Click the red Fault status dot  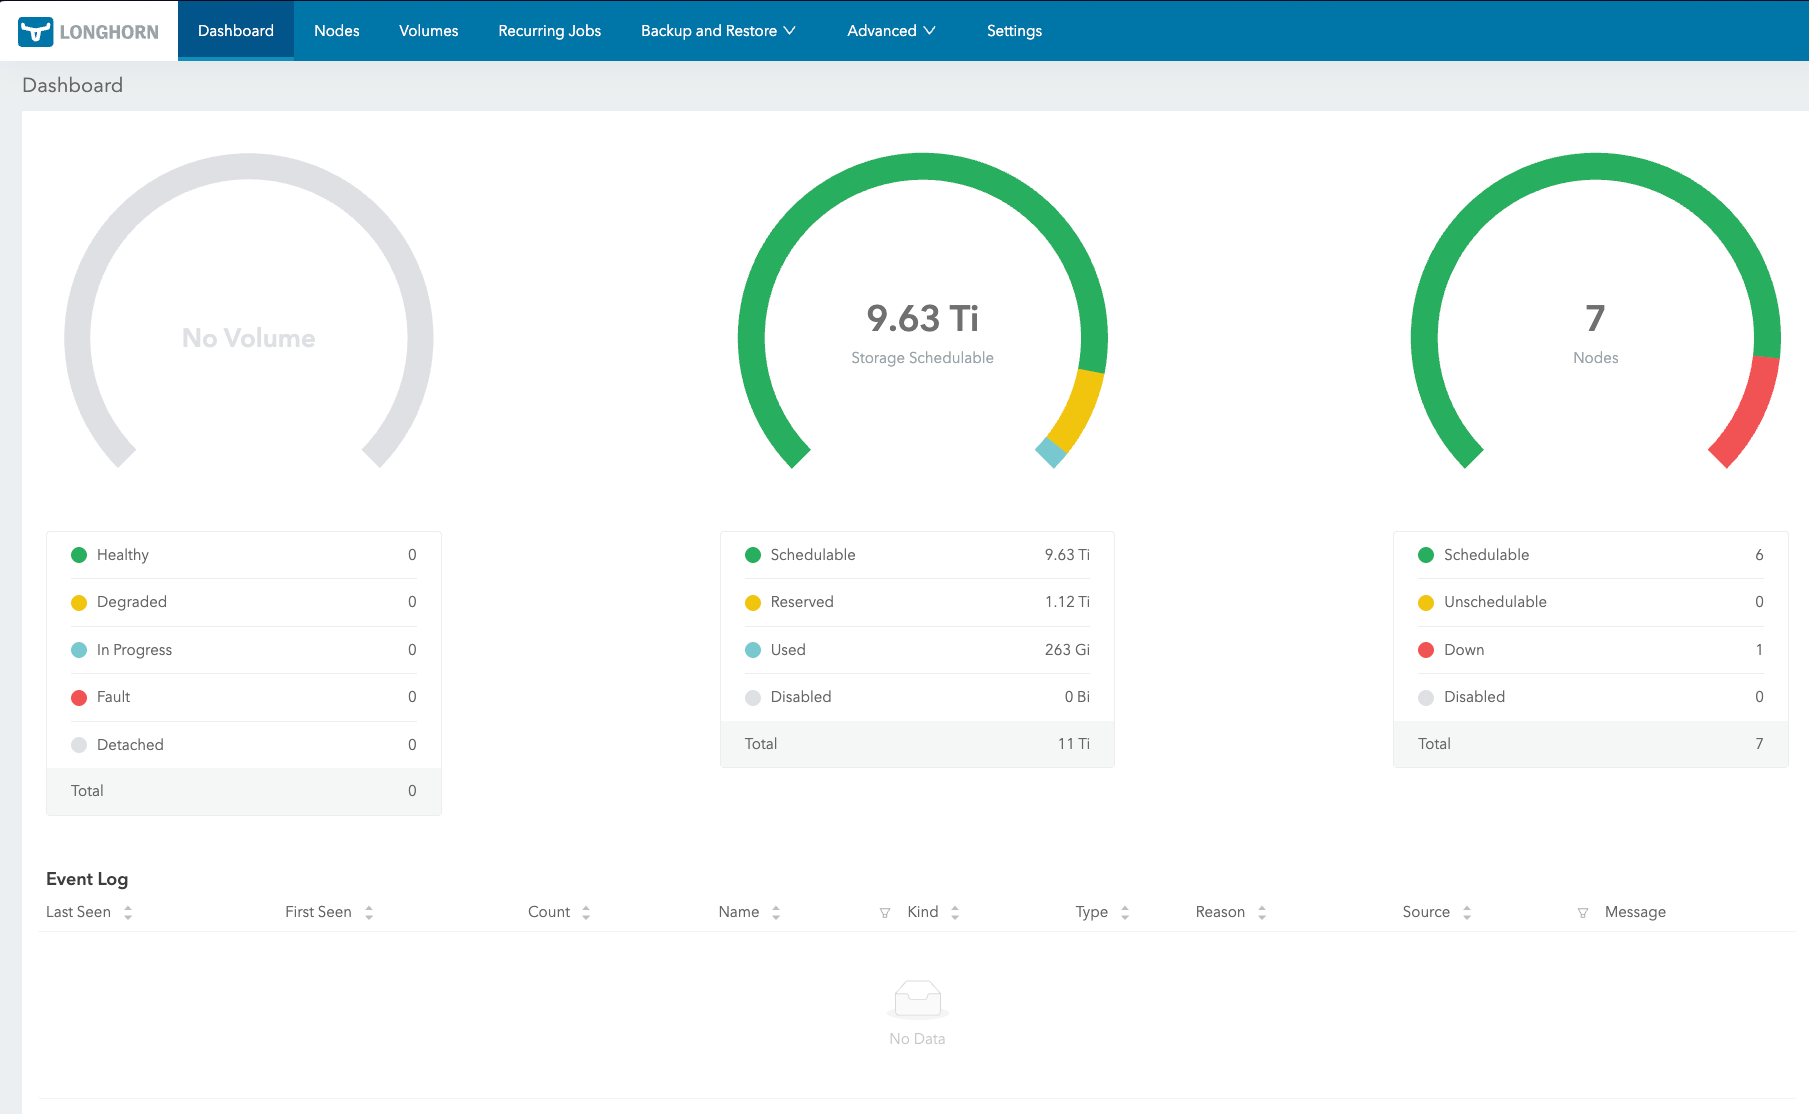(79, 697)
